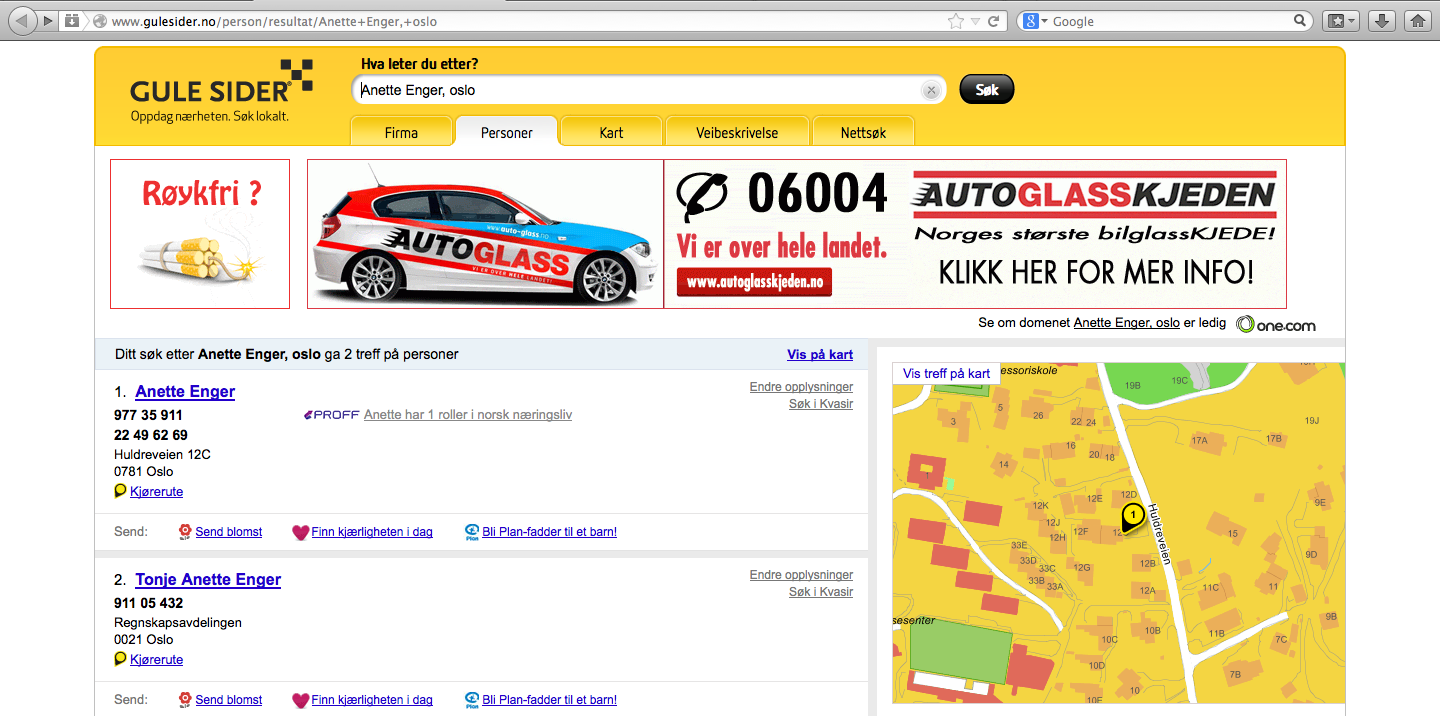Click 'Søk i Kvasir' for Tonje Anette Enger

821,592
